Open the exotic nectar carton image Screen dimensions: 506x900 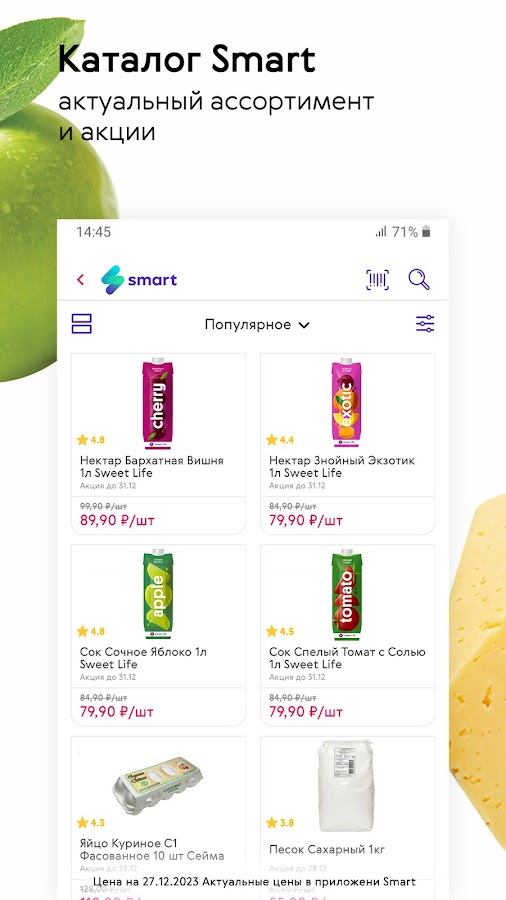point(348,404)
